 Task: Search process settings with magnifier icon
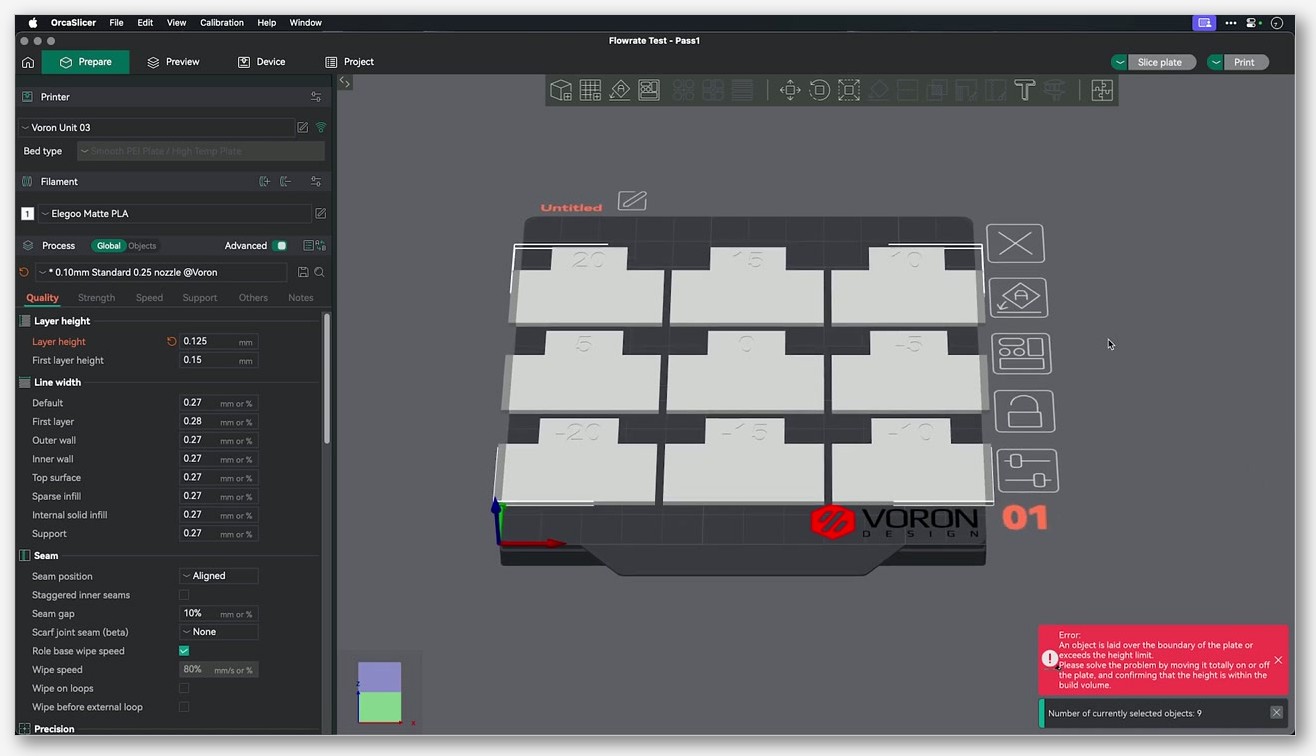[320, 272]
